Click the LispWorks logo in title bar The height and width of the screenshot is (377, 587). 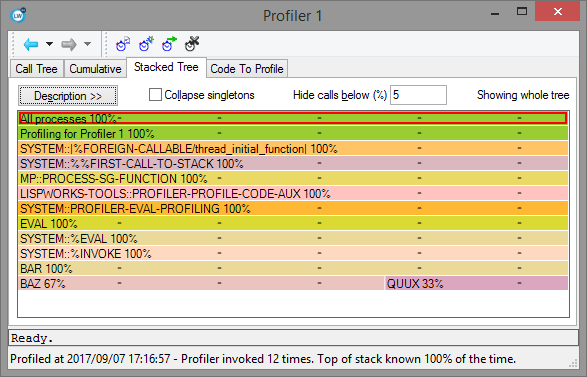click(18, 15)
